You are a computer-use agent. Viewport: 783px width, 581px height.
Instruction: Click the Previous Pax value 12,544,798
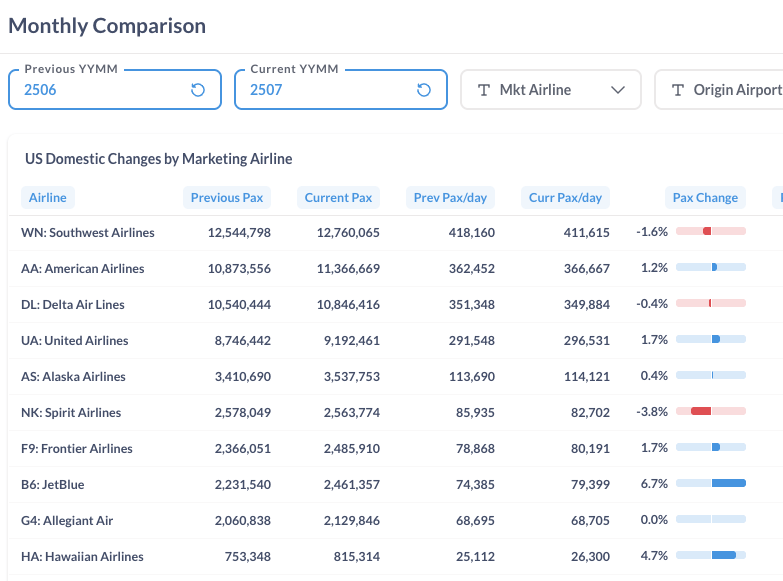pyautogui.click(x=239, y=232)
